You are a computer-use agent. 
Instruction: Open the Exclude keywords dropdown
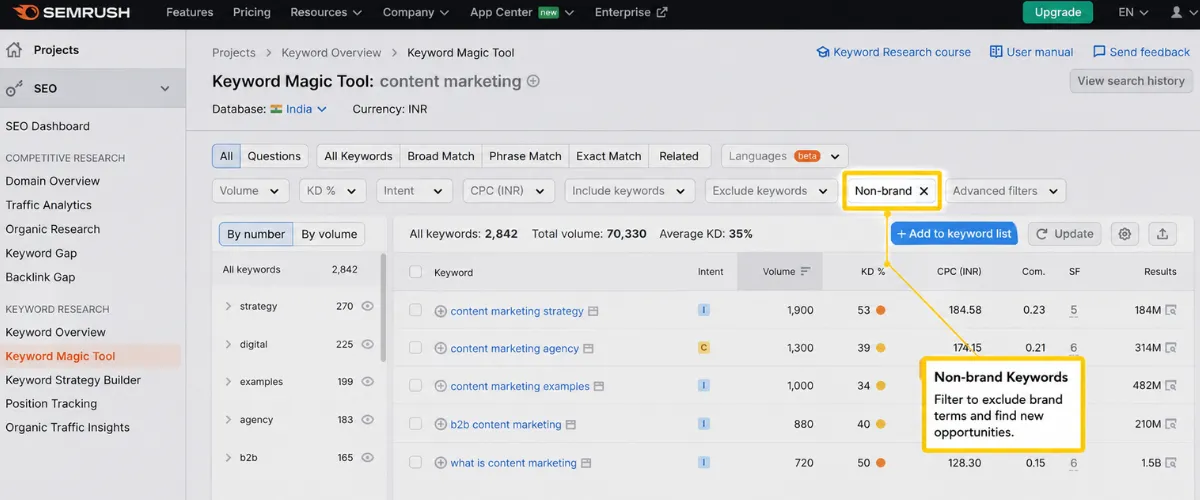[771, 191]
